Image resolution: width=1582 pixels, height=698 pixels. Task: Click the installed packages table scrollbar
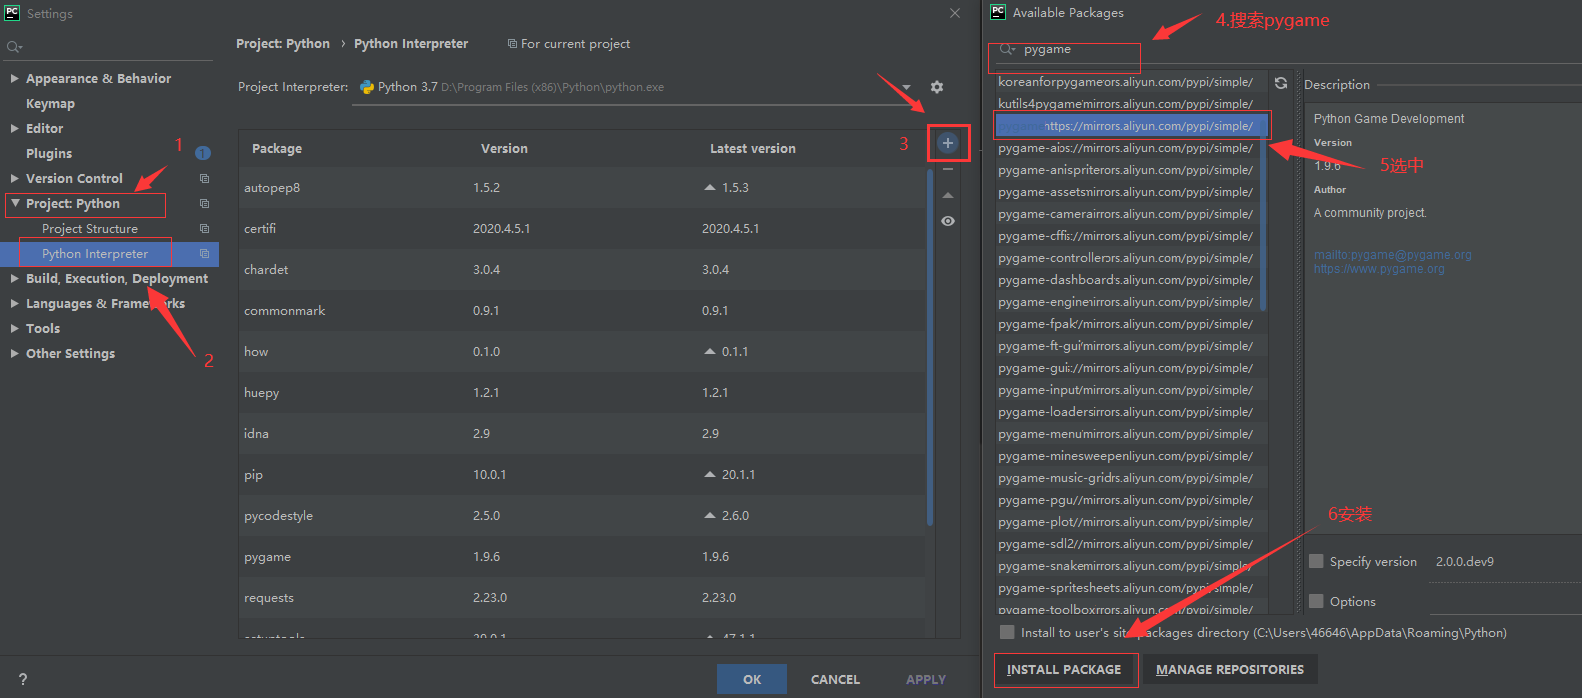pos(930,347)
